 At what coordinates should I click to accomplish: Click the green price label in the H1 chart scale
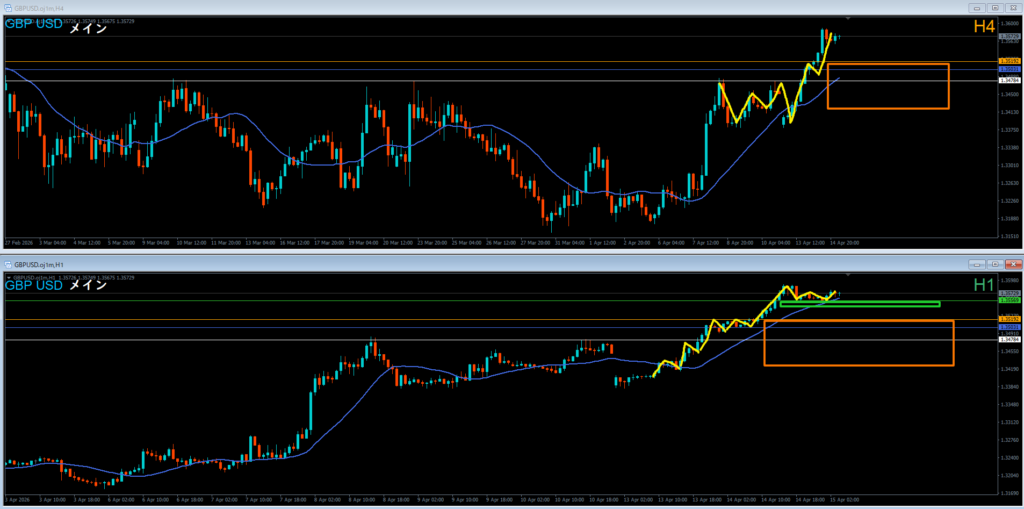(x=1010, y=301)
